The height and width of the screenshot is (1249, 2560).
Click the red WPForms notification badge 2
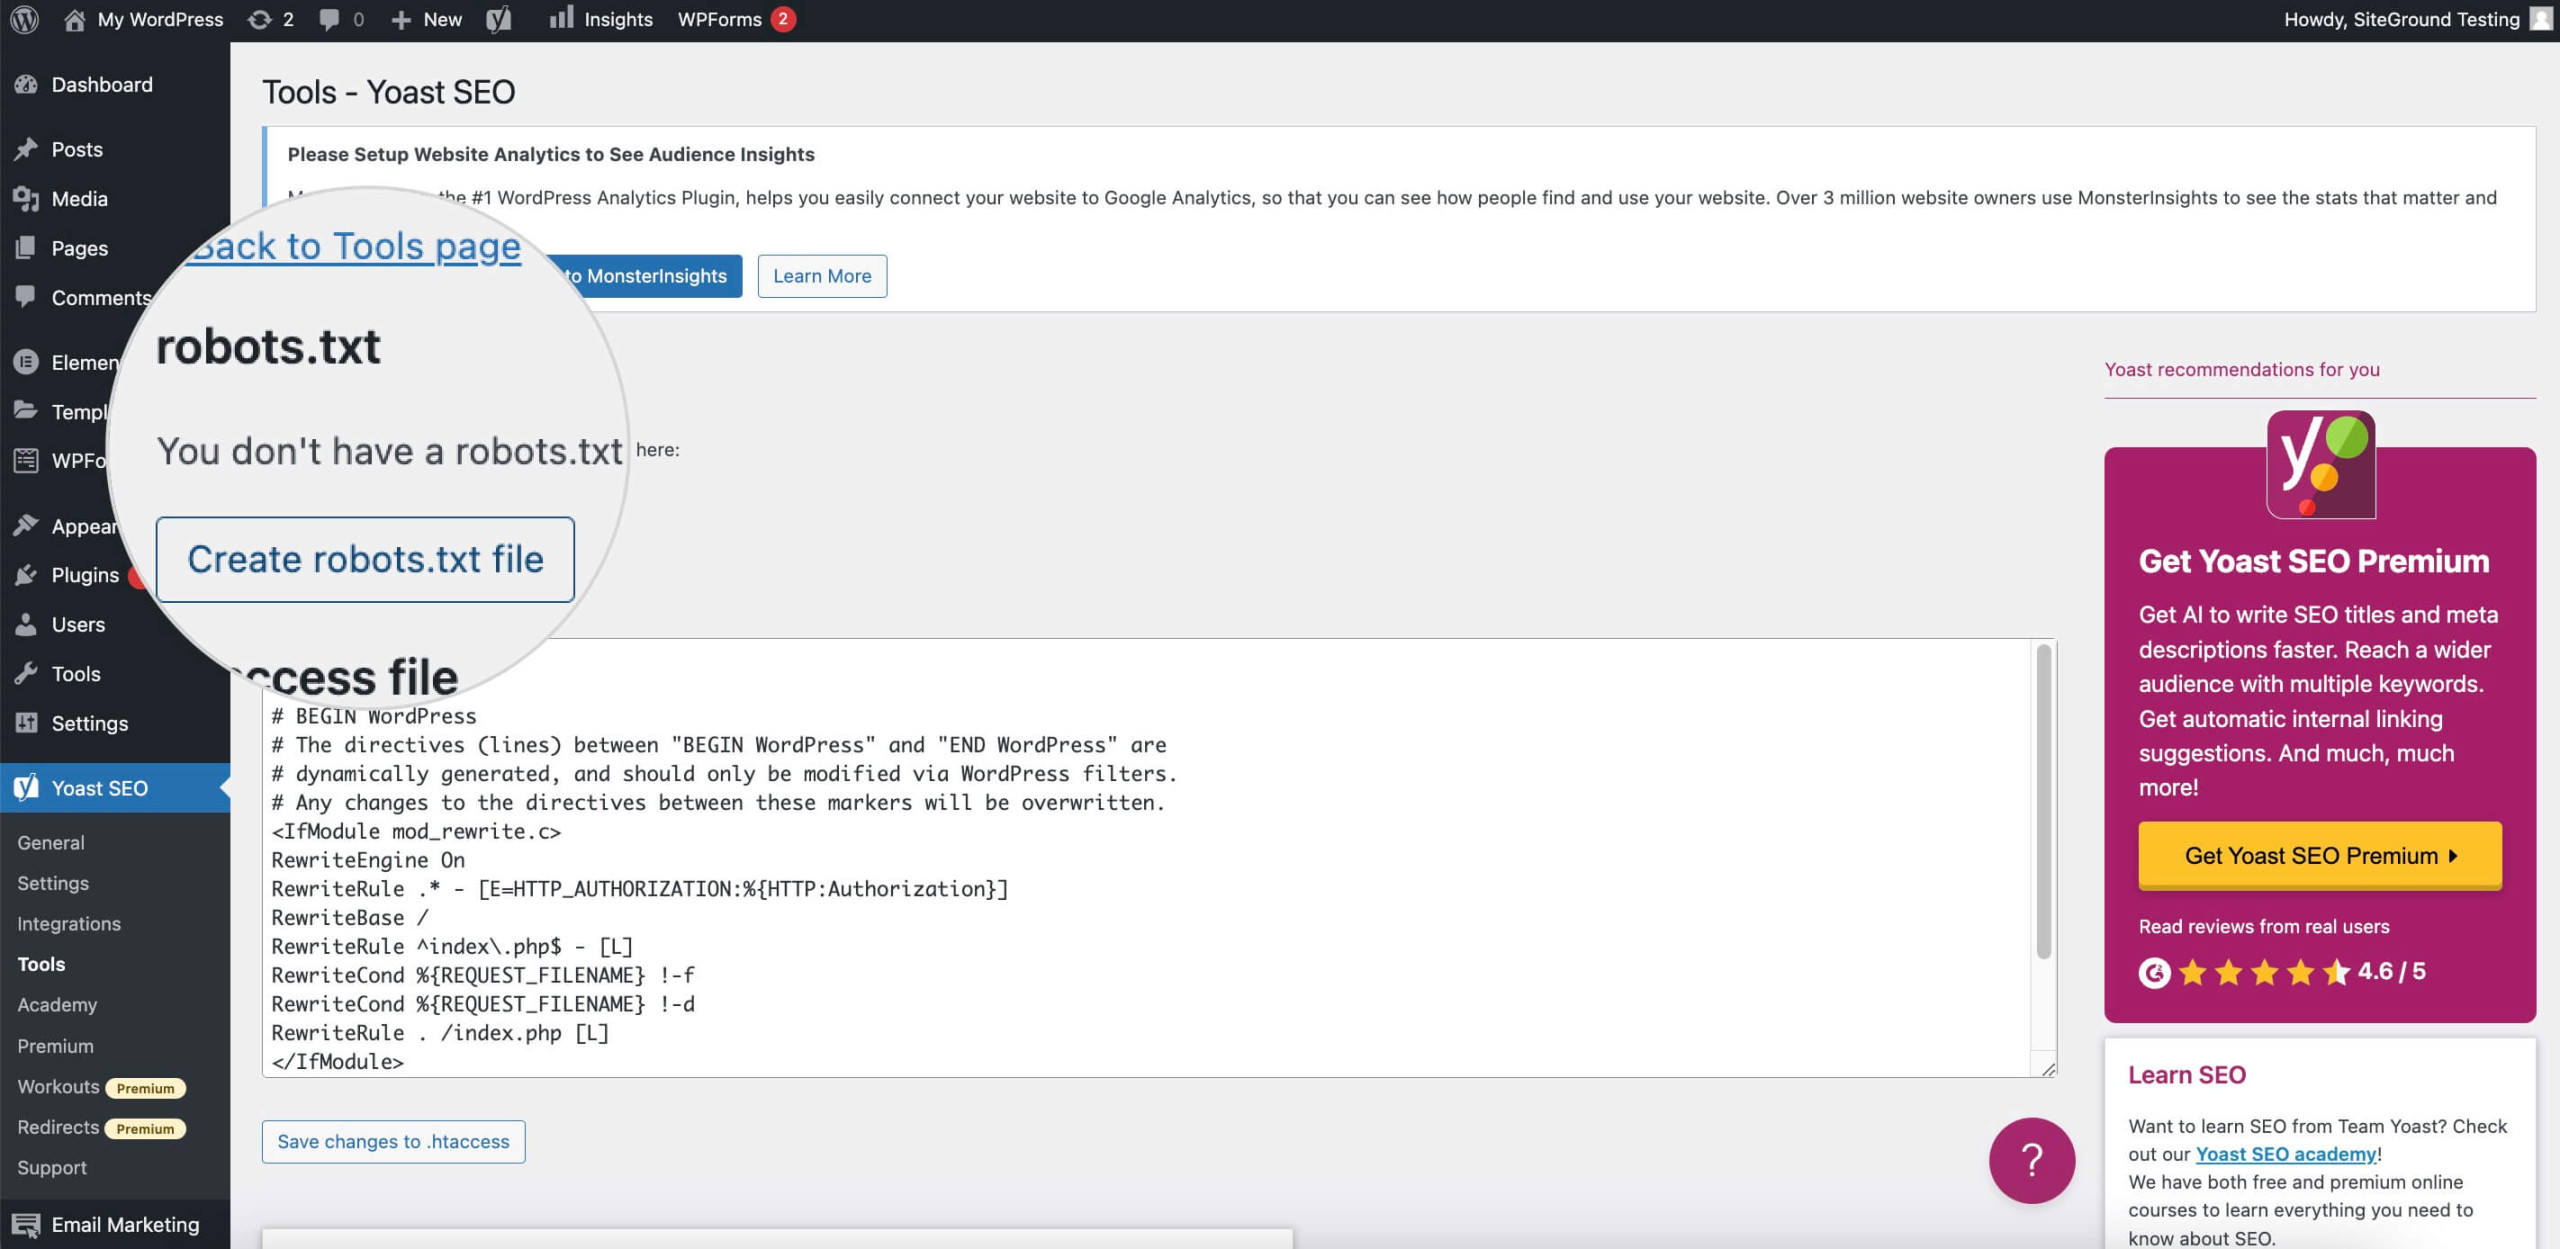[x=783, y=19]
